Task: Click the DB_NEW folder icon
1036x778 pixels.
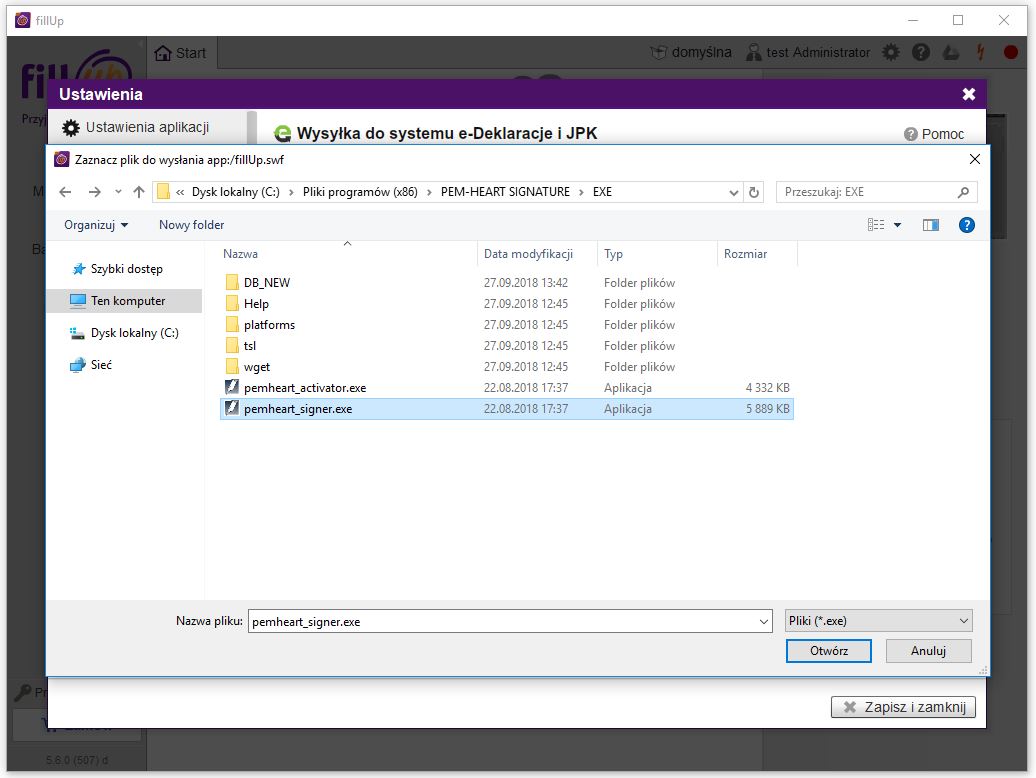Action: [232, 283]
